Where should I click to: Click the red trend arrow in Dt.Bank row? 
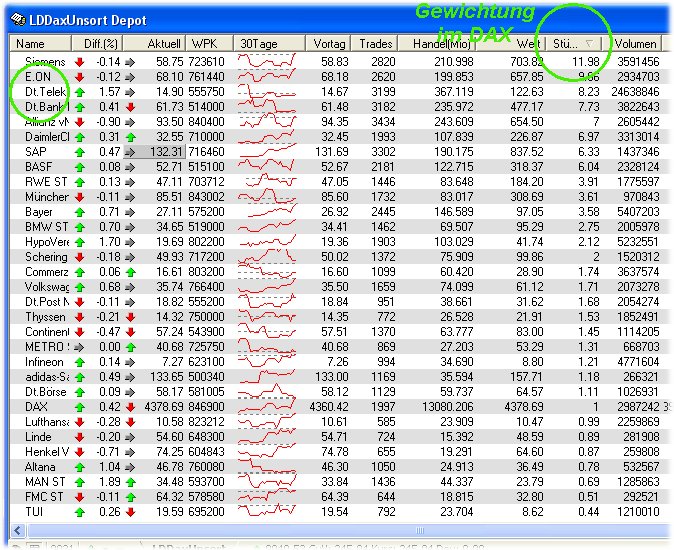(x=131, y=107)
